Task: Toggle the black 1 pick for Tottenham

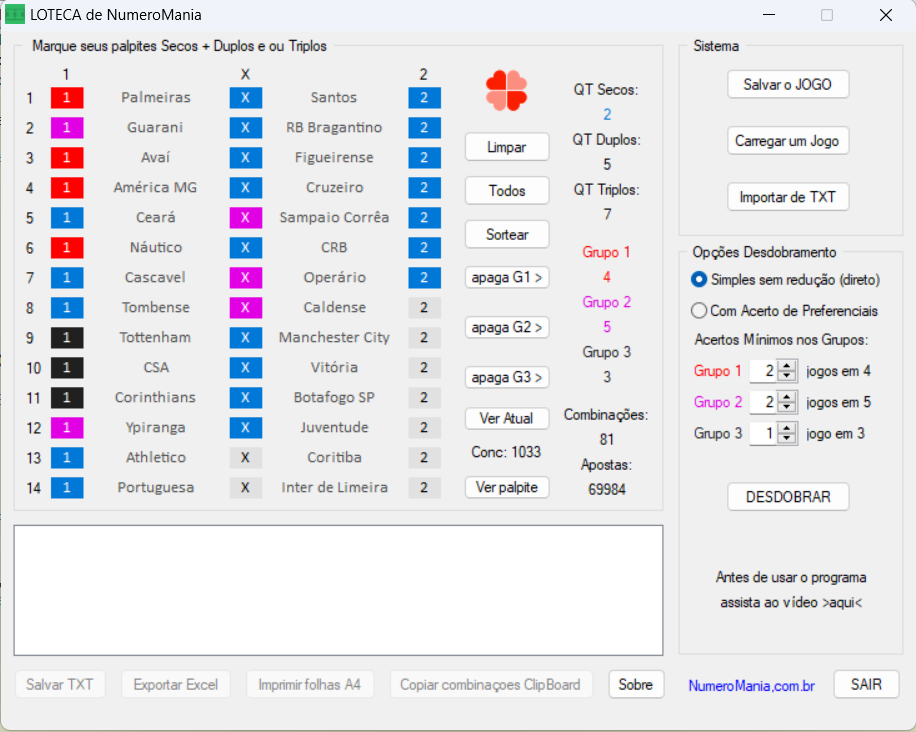Action: click(67, 338)
